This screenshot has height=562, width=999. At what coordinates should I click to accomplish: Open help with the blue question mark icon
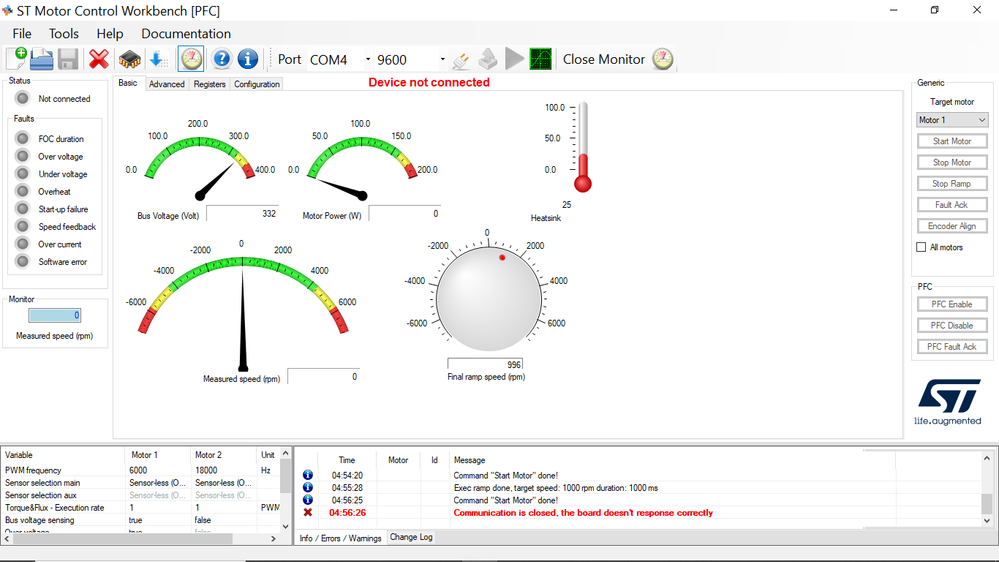(221, 59)
